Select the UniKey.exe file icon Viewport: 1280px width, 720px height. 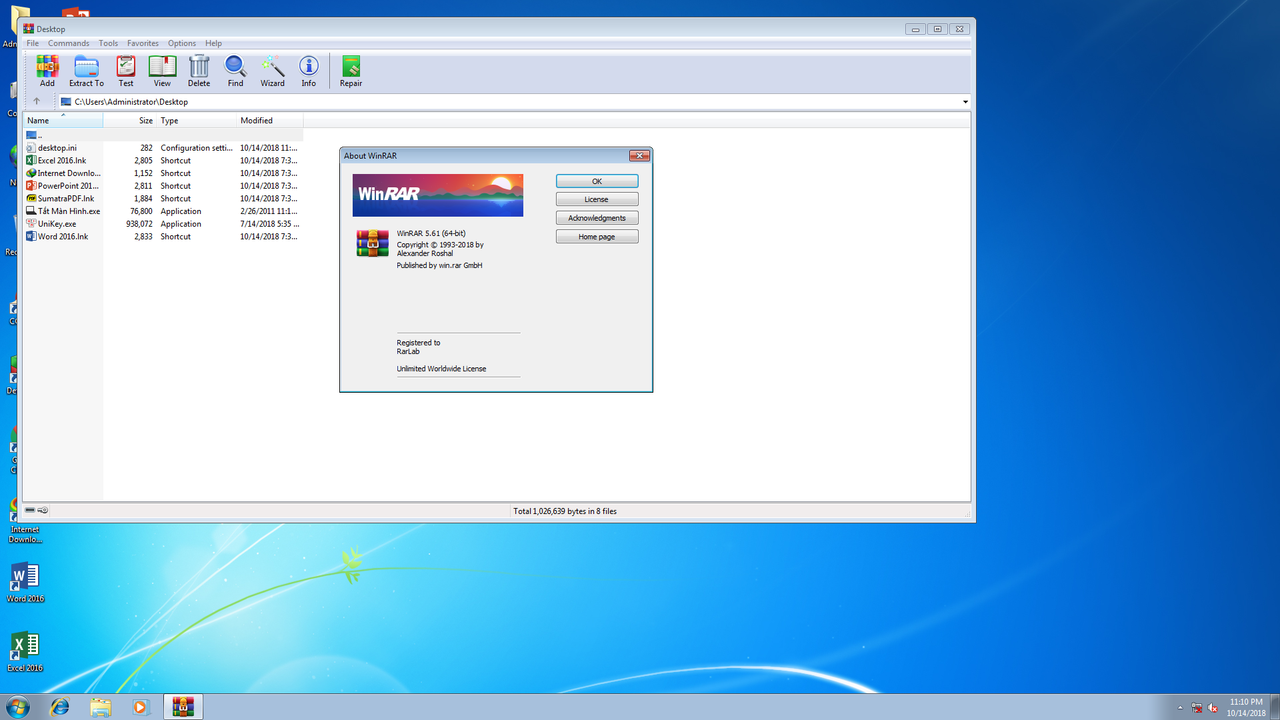[31, 223]
